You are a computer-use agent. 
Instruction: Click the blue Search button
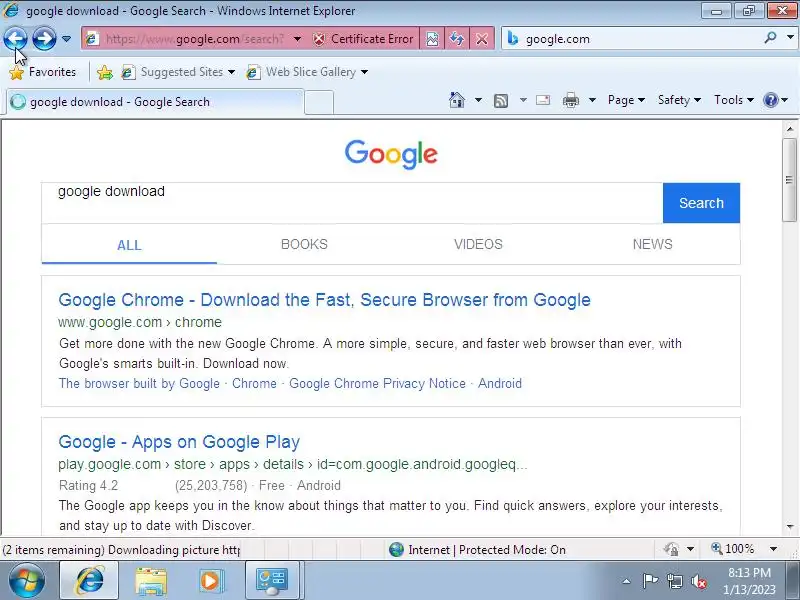point(701,203)
